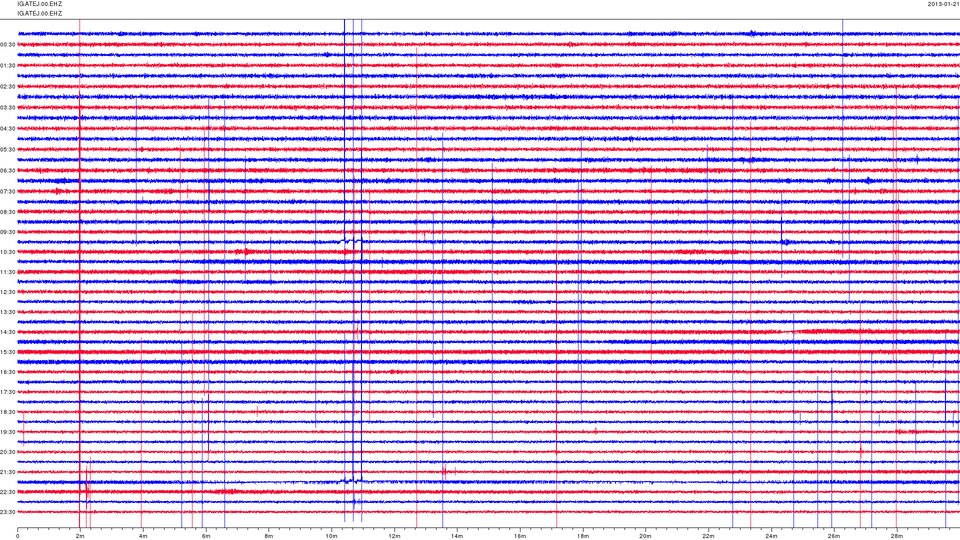Screen dimensions: 960x540
Task: Select the 19:30 row label
Action: [x=7, y=432]
